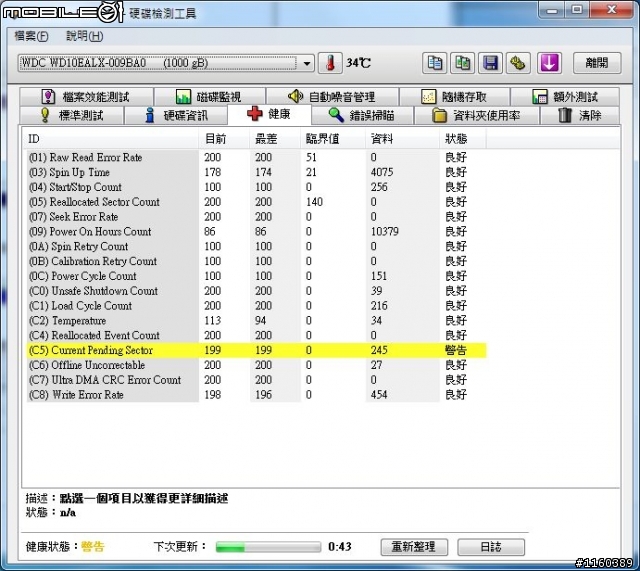Switch to the 資料夾使用率 tab
The width and height of the screenshot is (640, 571).
click(x=477, y=115)
